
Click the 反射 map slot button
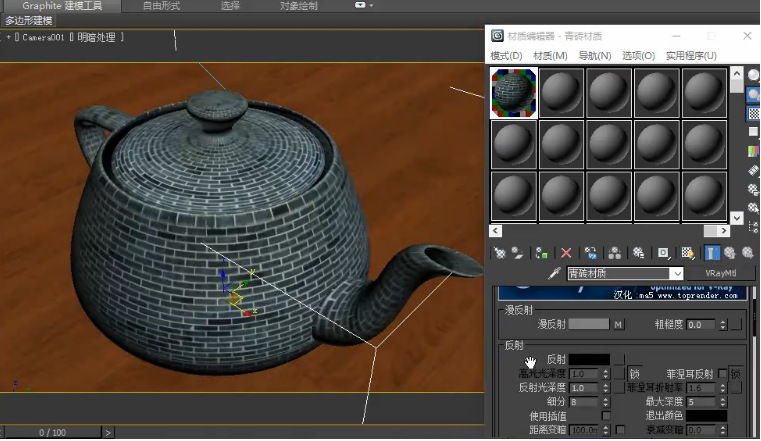coord(619,359)
